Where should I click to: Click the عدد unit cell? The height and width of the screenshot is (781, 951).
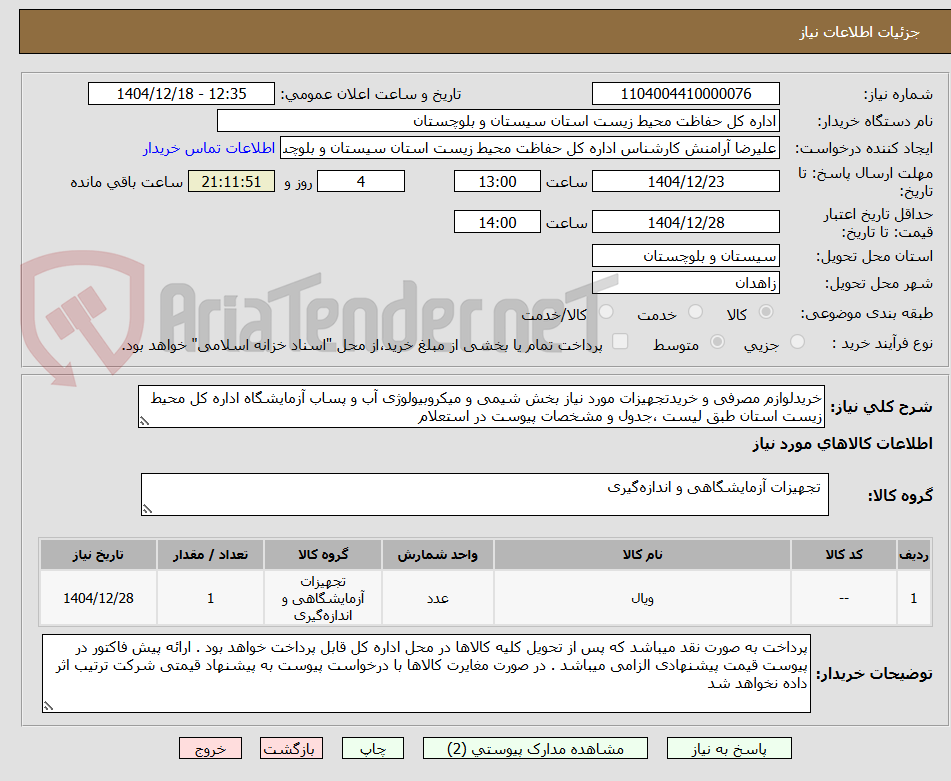(x=437, y=598)
